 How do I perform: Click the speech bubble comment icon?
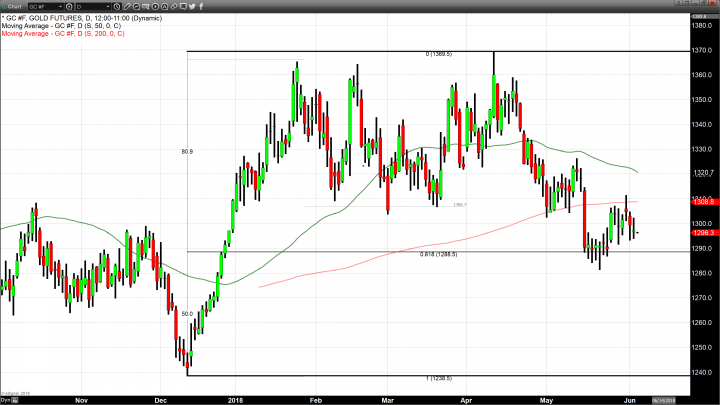183,6
